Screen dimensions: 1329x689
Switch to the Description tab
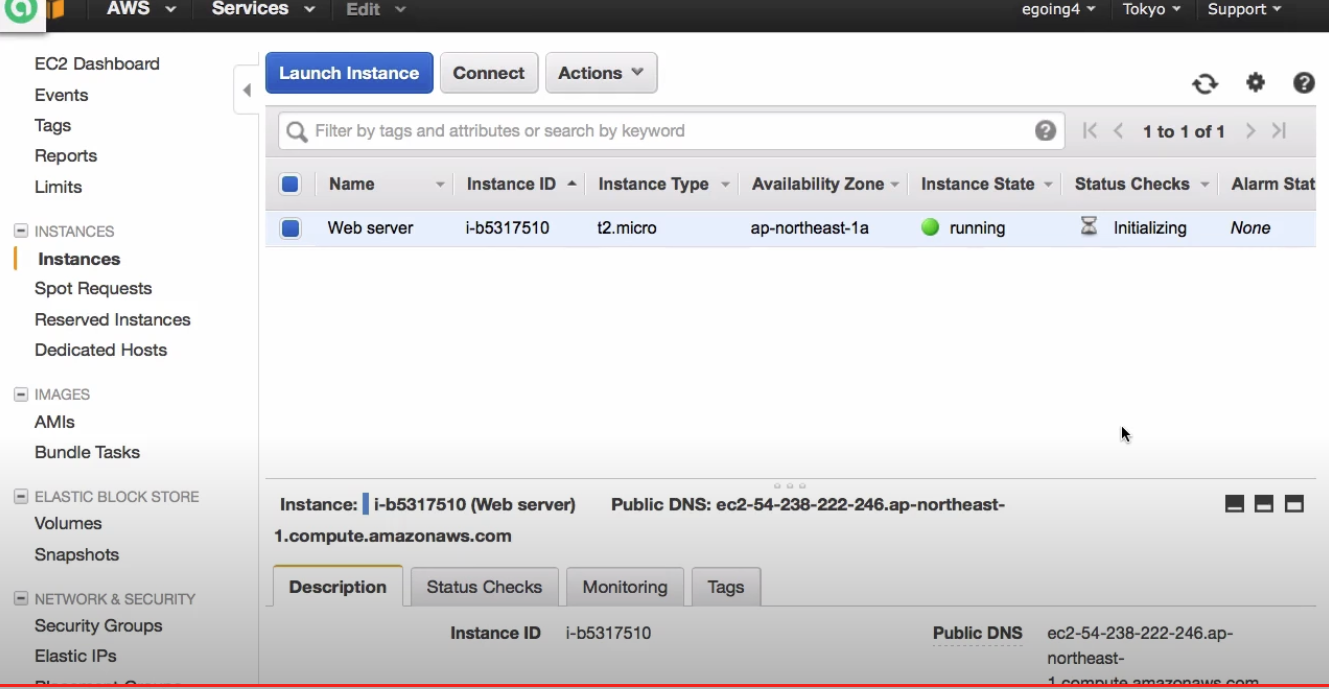point(338,587)
